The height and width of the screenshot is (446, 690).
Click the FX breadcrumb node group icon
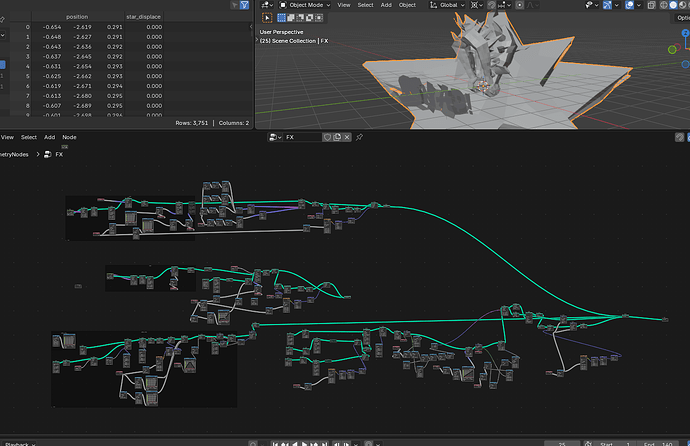pos(48,154)
